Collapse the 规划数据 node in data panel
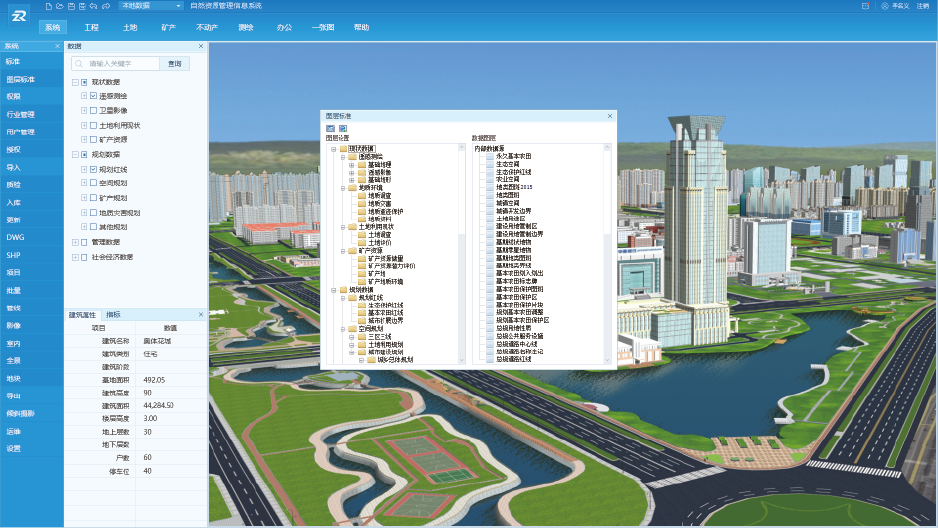This screenshot has height=528, width=938. coord(74,155)
